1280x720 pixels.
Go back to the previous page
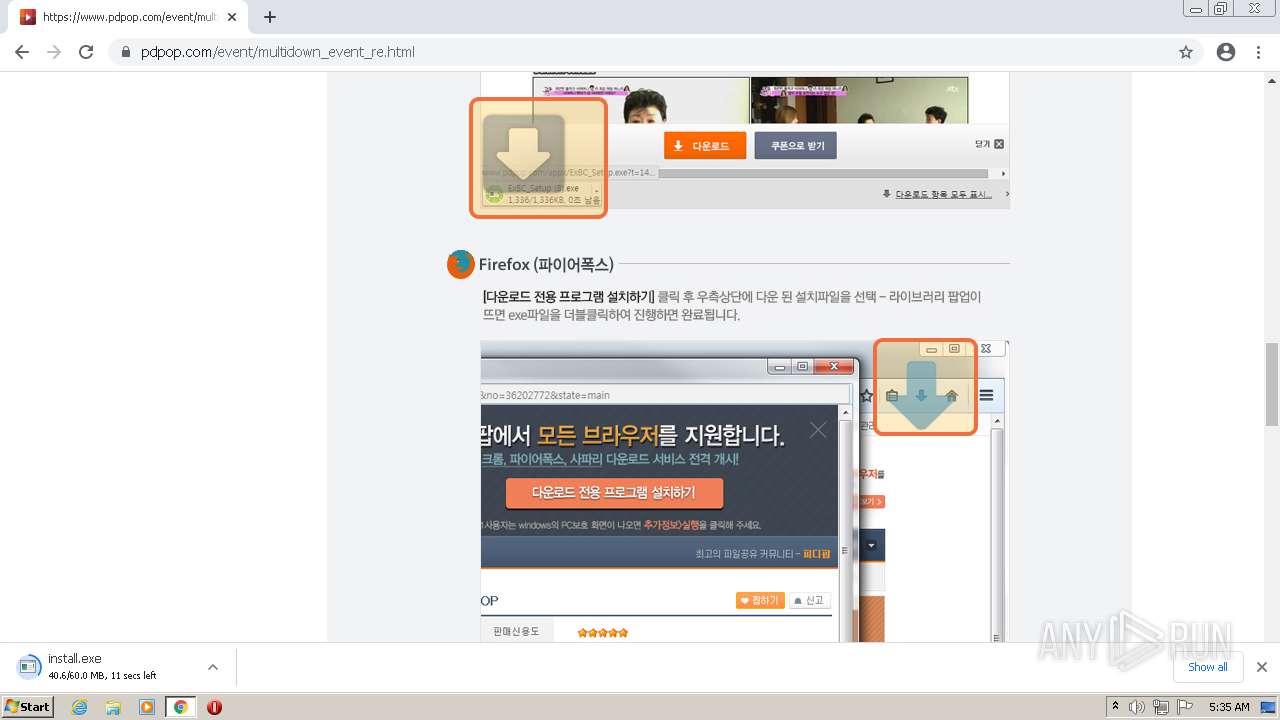(x=22, y=52)
